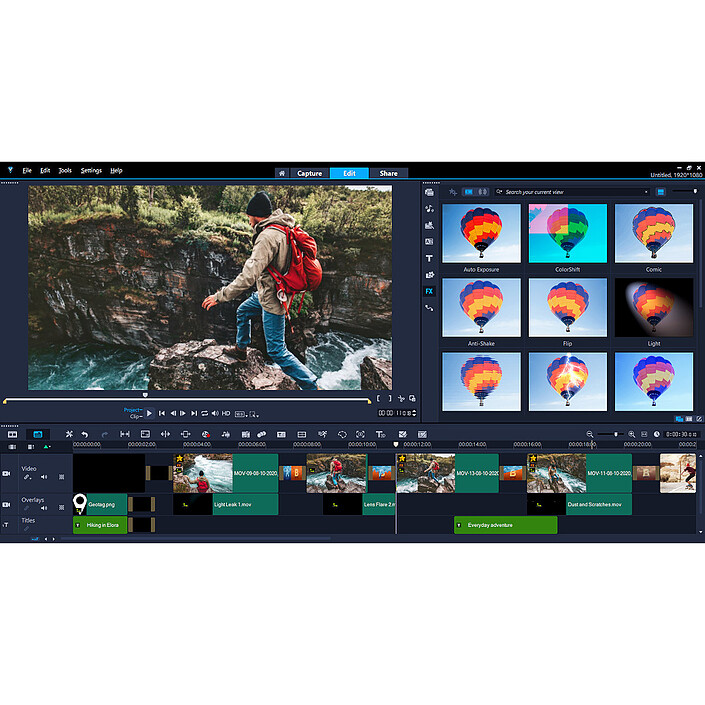Select the FX filters library icon
The width and height of the screenshot is (705, 705).
coord(429,291)
